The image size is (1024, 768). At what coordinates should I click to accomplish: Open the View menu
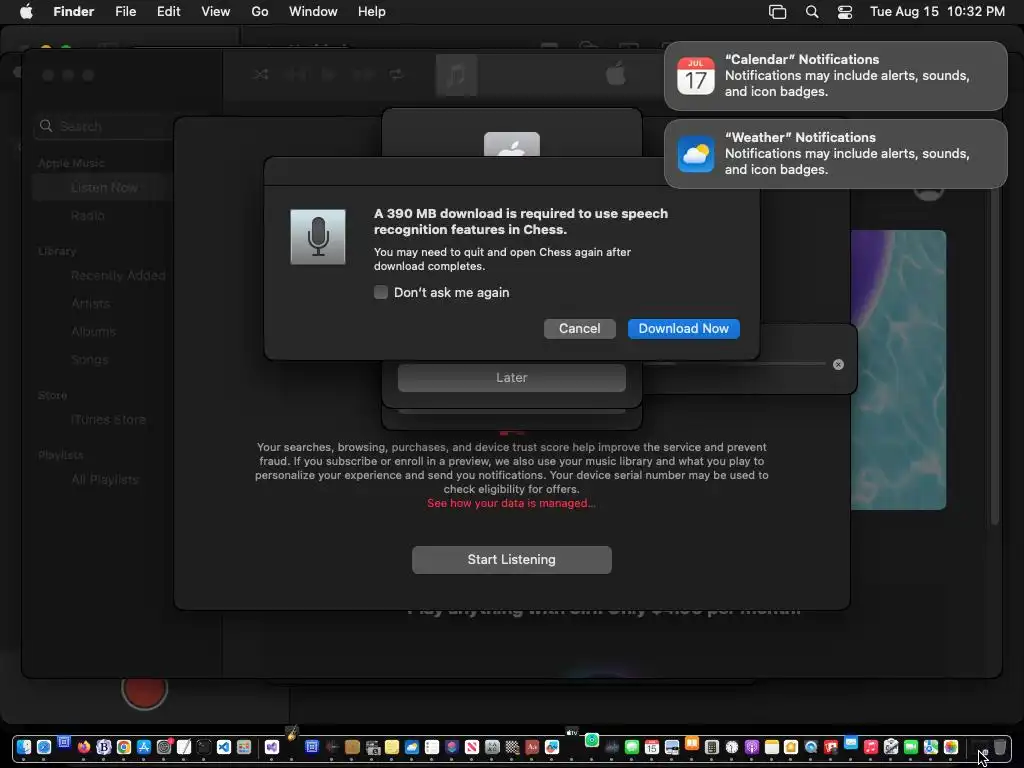click(216, 12)
